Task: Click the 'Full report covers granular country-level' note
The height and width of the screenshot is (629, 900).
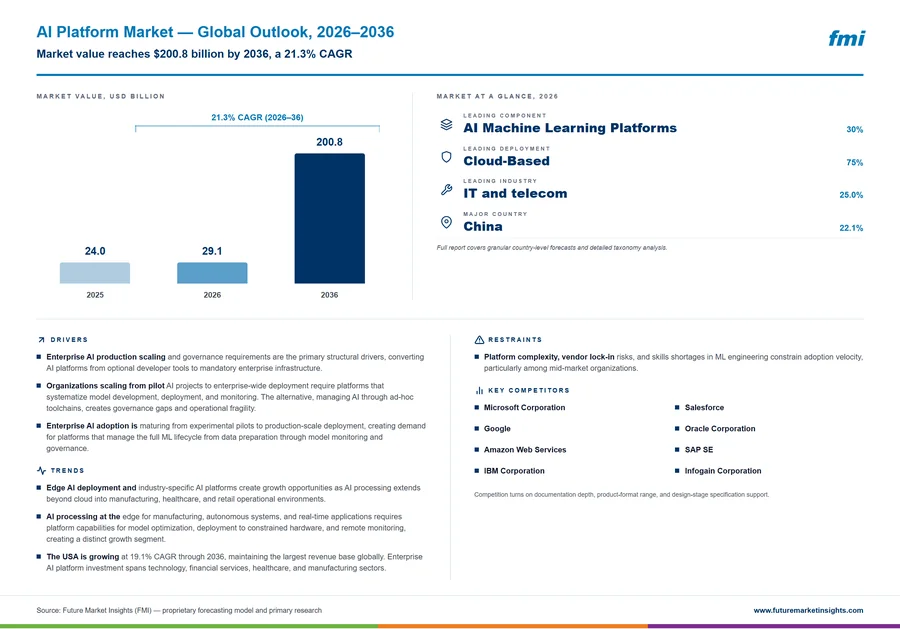Action: coord(552,248)
